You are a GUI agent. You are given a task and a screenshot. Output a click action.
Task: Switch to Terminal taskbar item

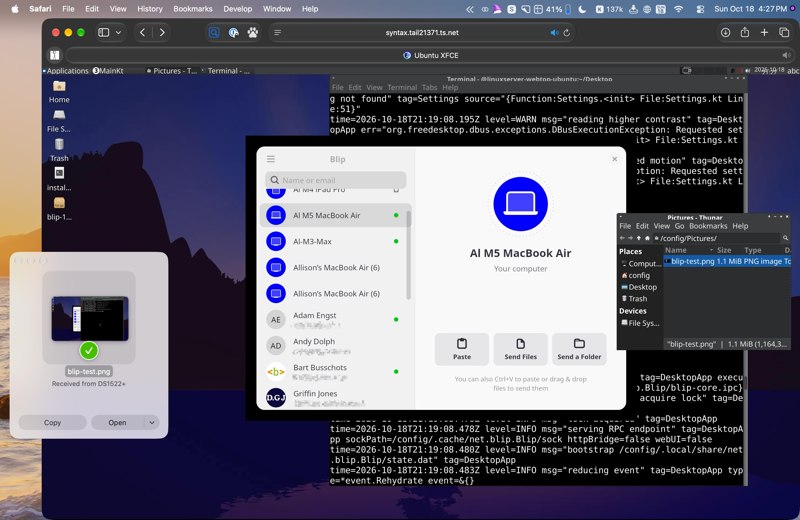(226, 71)
